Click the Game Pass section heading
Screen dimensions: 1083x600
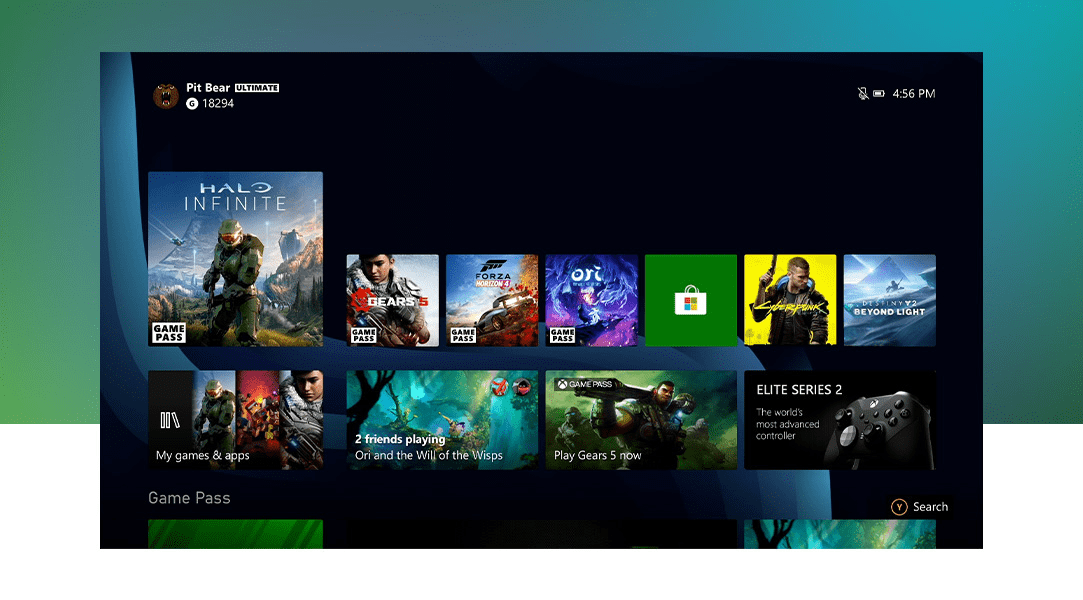click(x=189, y=497)
